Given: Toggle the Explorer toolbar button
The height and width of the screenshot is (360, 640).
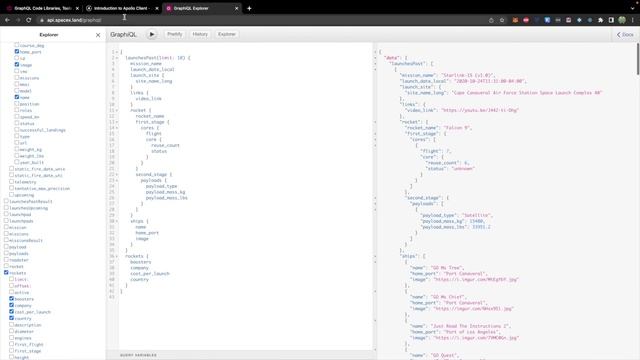Looking at the screenshot, I should (x=227, y=34).
